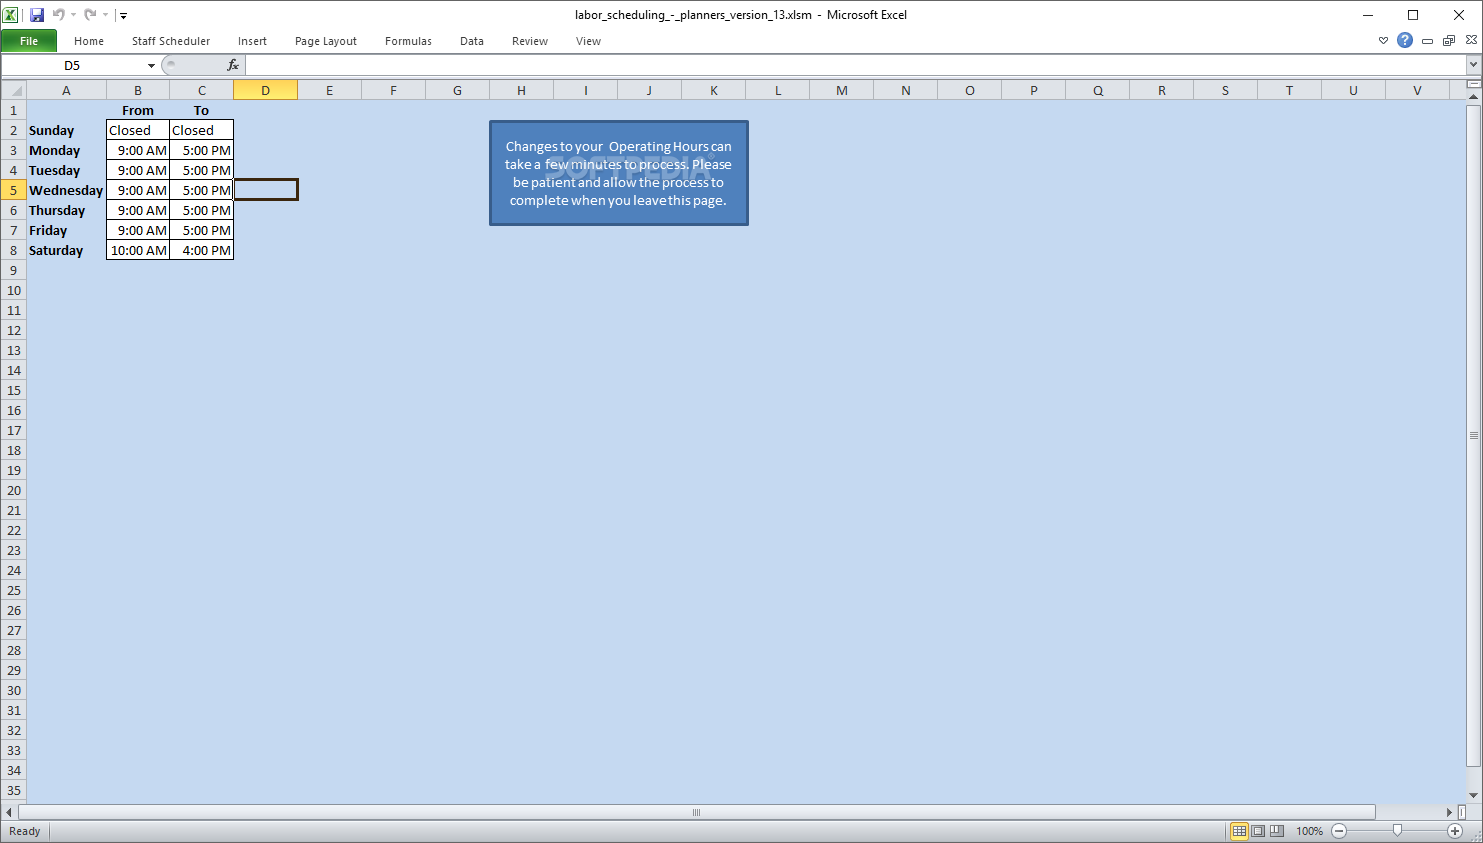Screen dimensions: 1483x843
Task: Switch to Page Break Preview in status bar
Action: pyautogui.click(x=1276, y=831)
